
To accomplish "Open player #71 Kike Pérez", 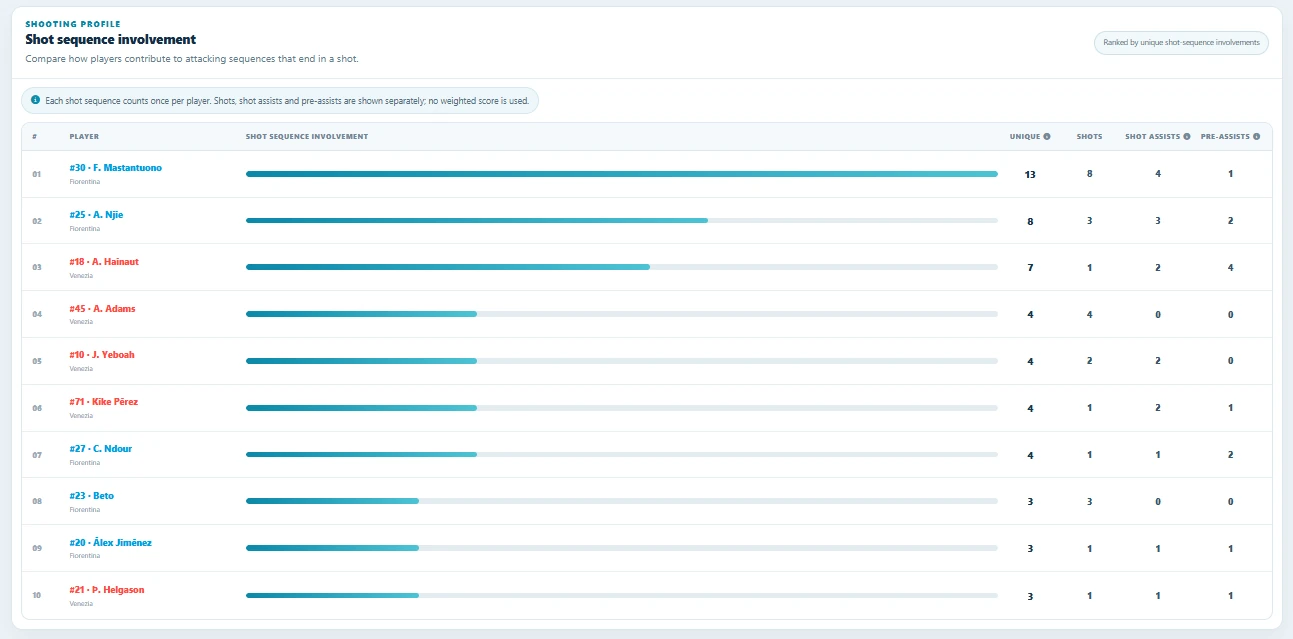I will coord(104,402).
